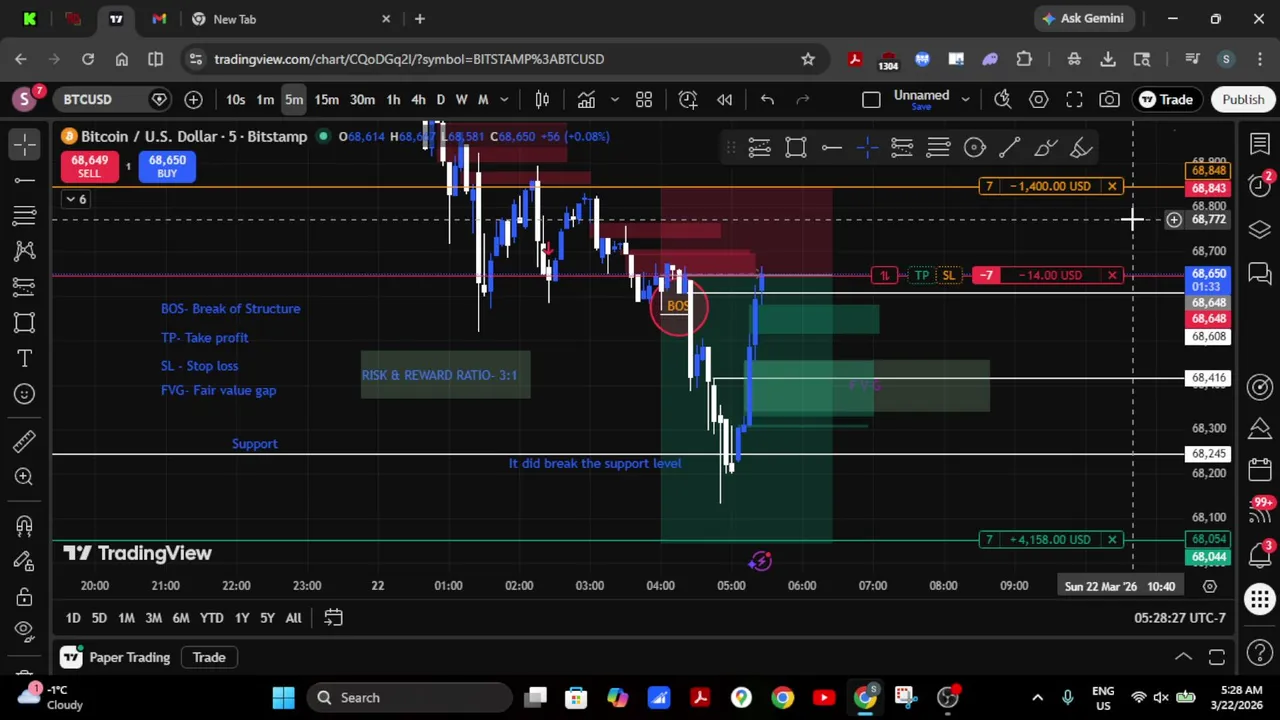Expand the trading panel with up chevron
Image resolution: width=1280 pixels, height=720 pixels.
click(1183, 657)
